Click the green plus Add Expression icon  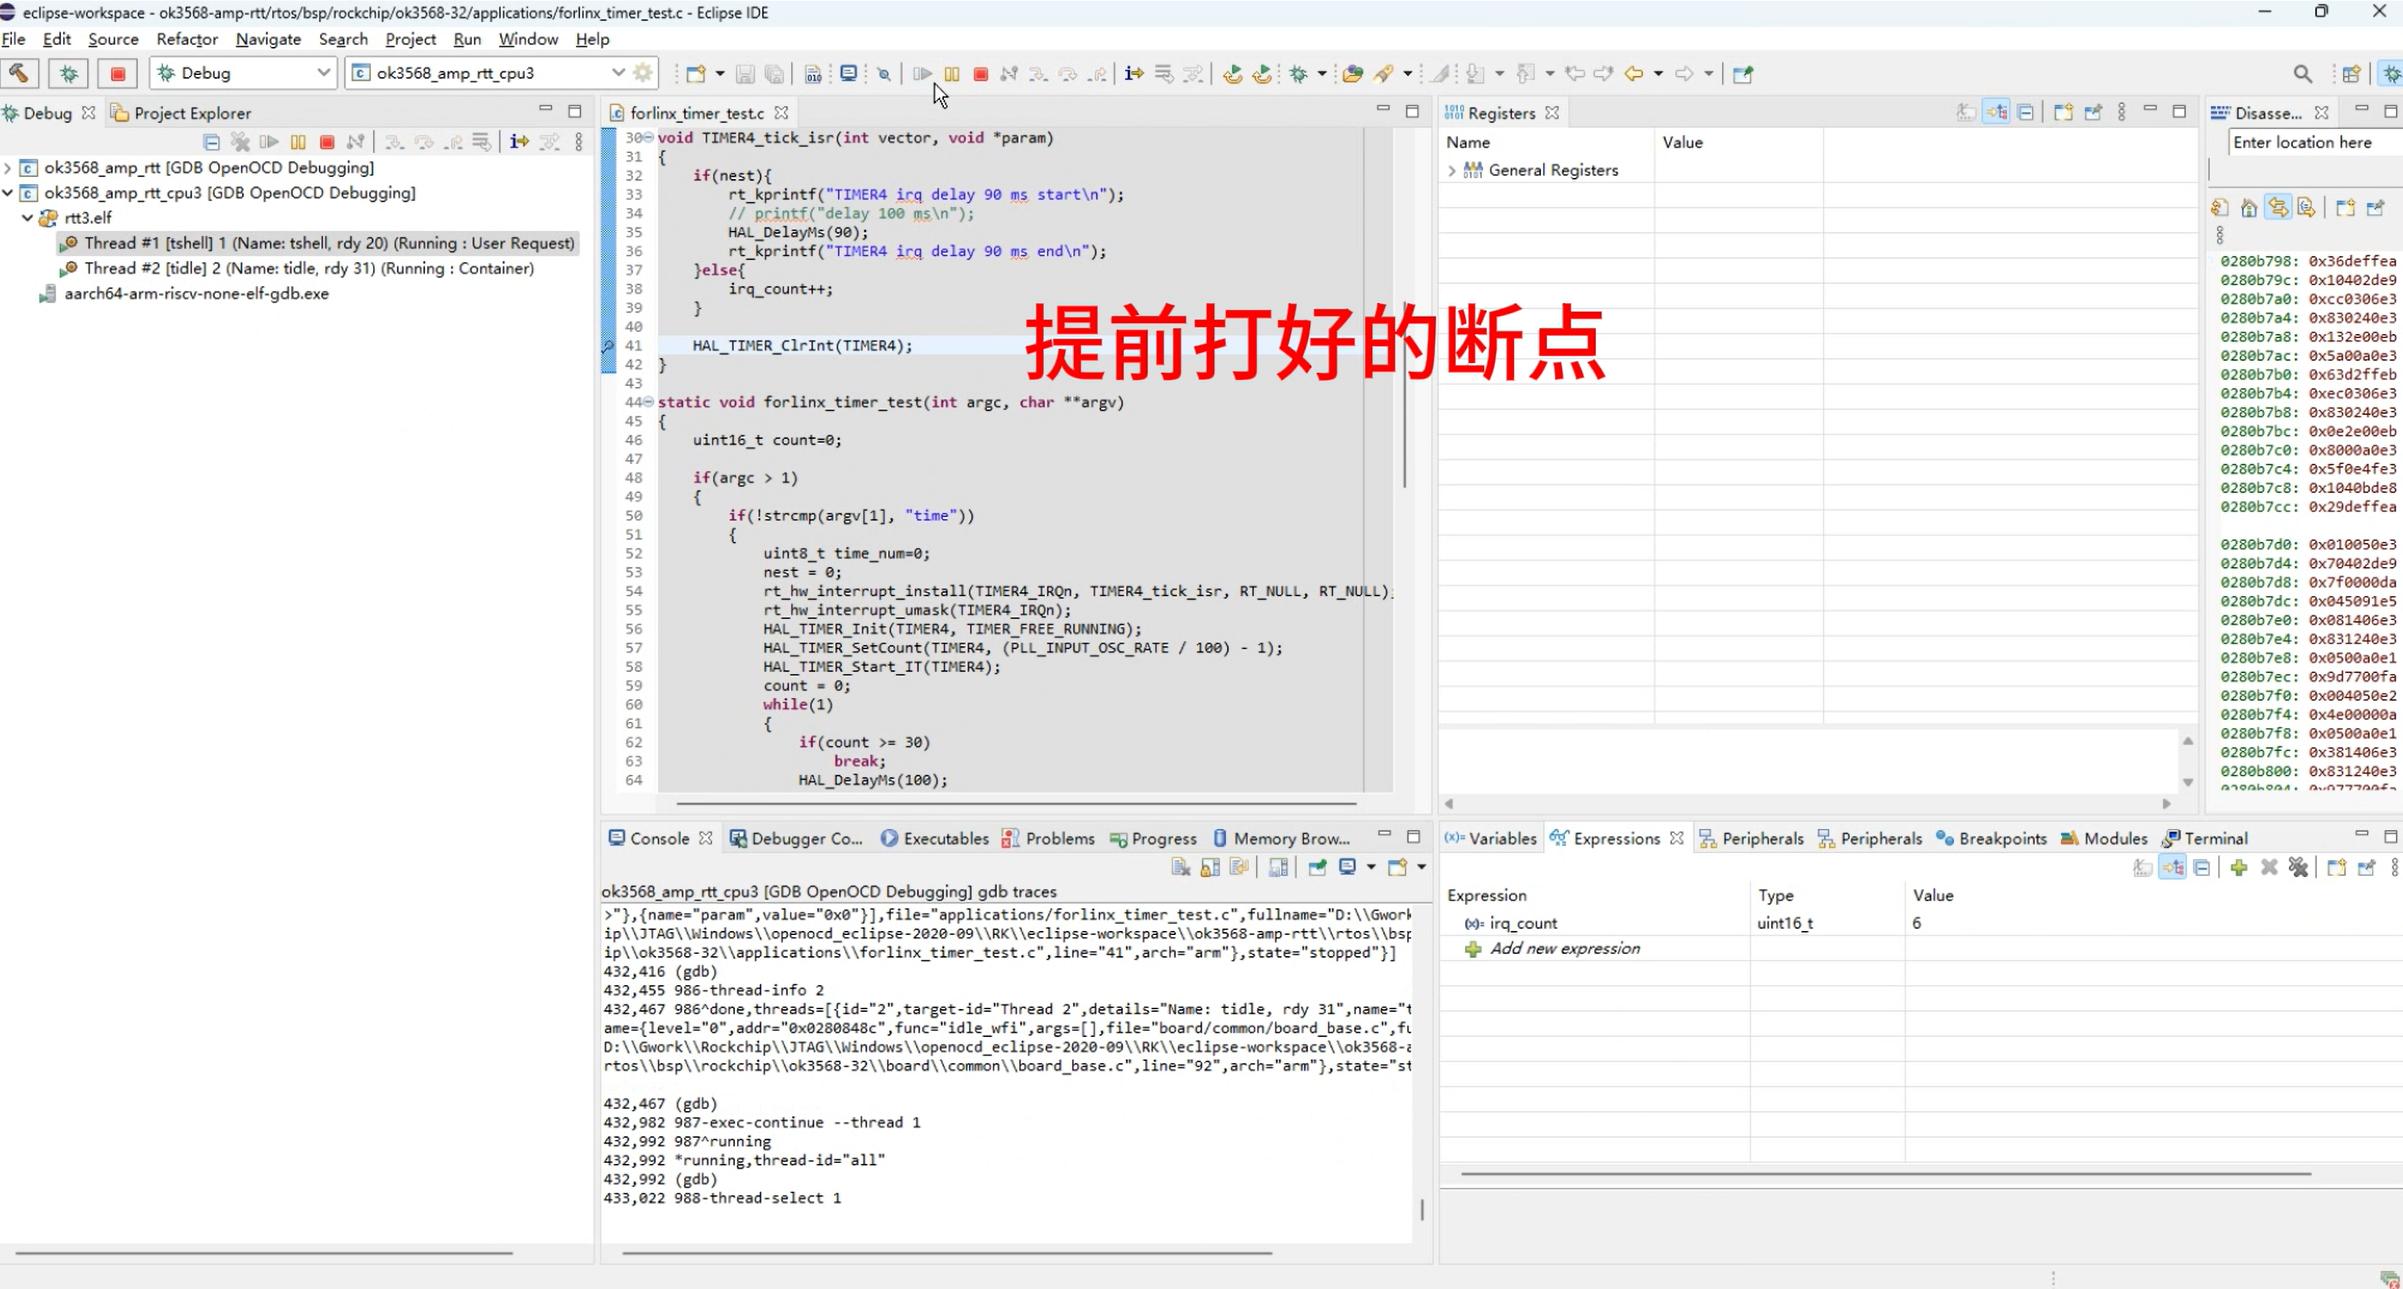(x=2238, y=868)
